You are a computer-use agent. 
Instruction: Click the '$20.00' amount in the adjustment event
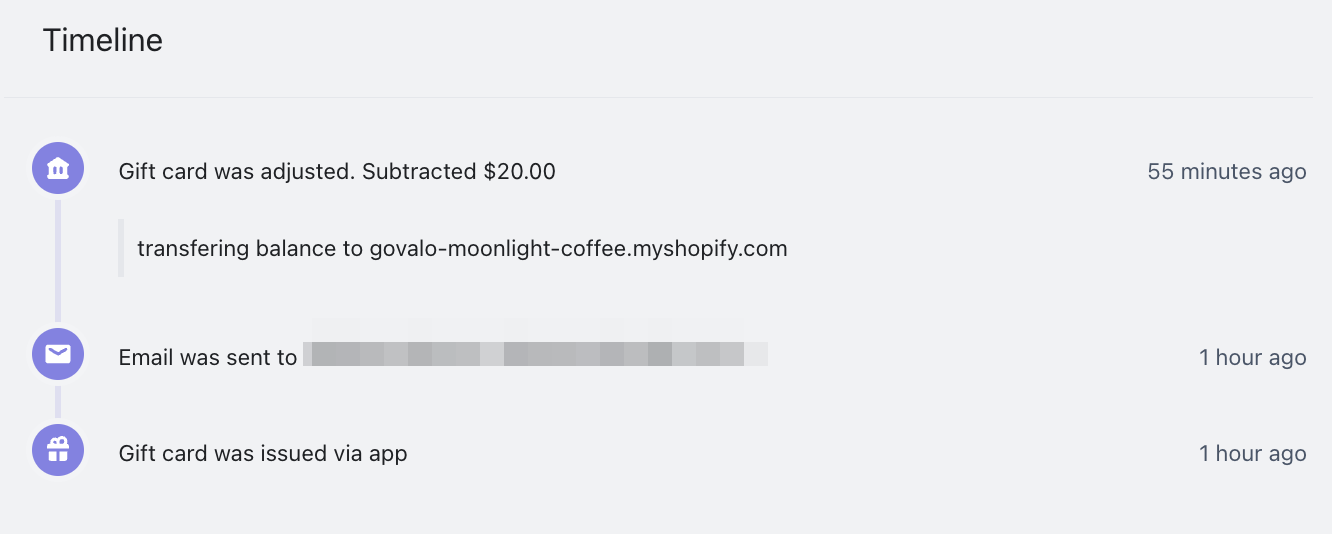(x=519, y=172)
